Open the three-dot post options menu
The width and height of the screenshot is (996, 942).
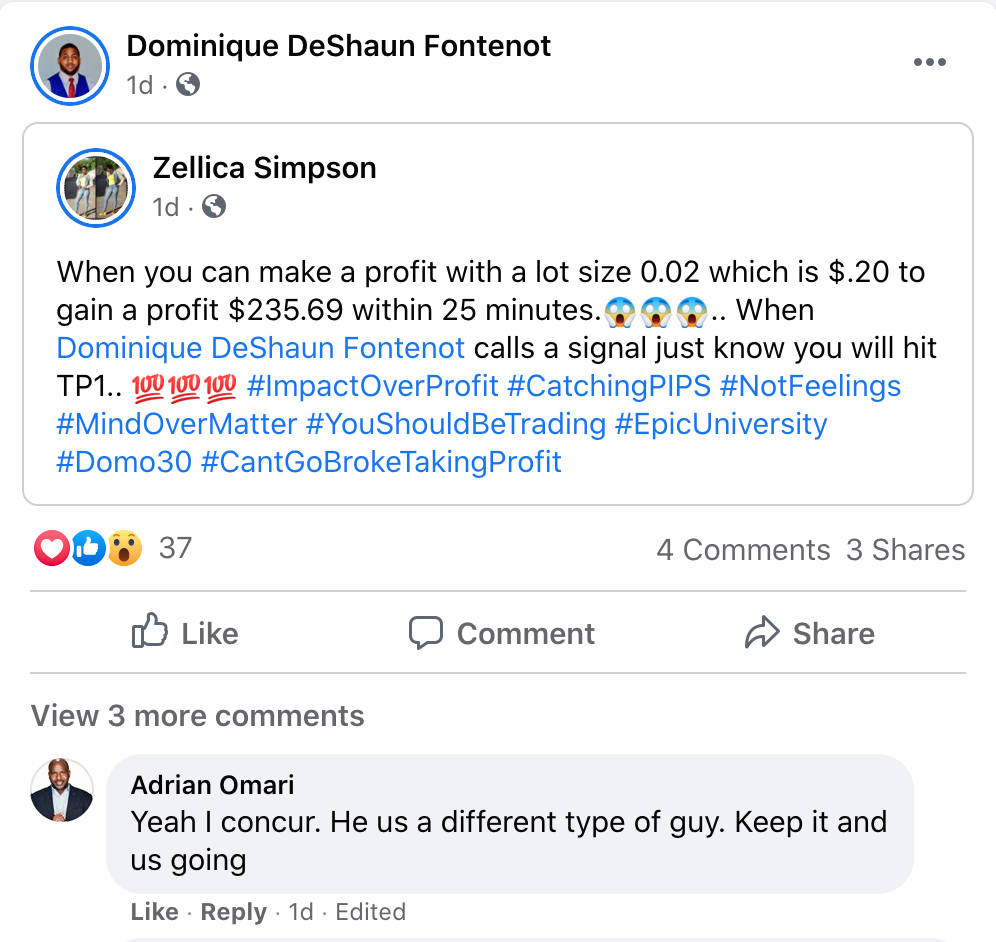(929, 63)
